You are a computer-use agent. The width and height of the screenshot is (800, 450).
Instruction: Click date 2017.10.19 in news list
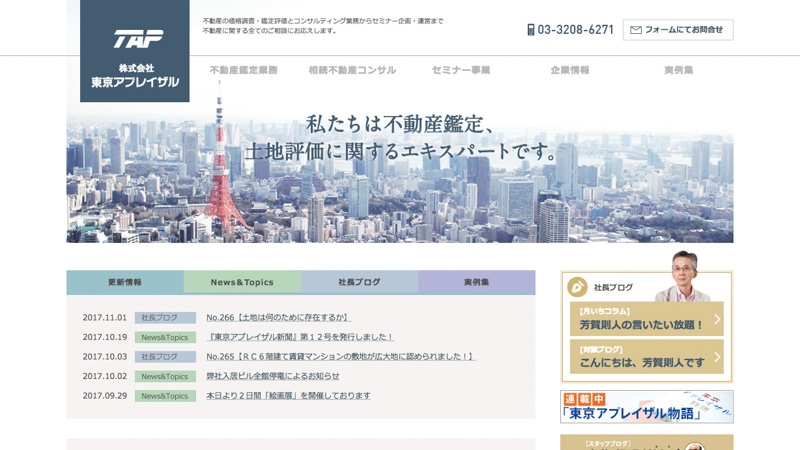[105, 337]
